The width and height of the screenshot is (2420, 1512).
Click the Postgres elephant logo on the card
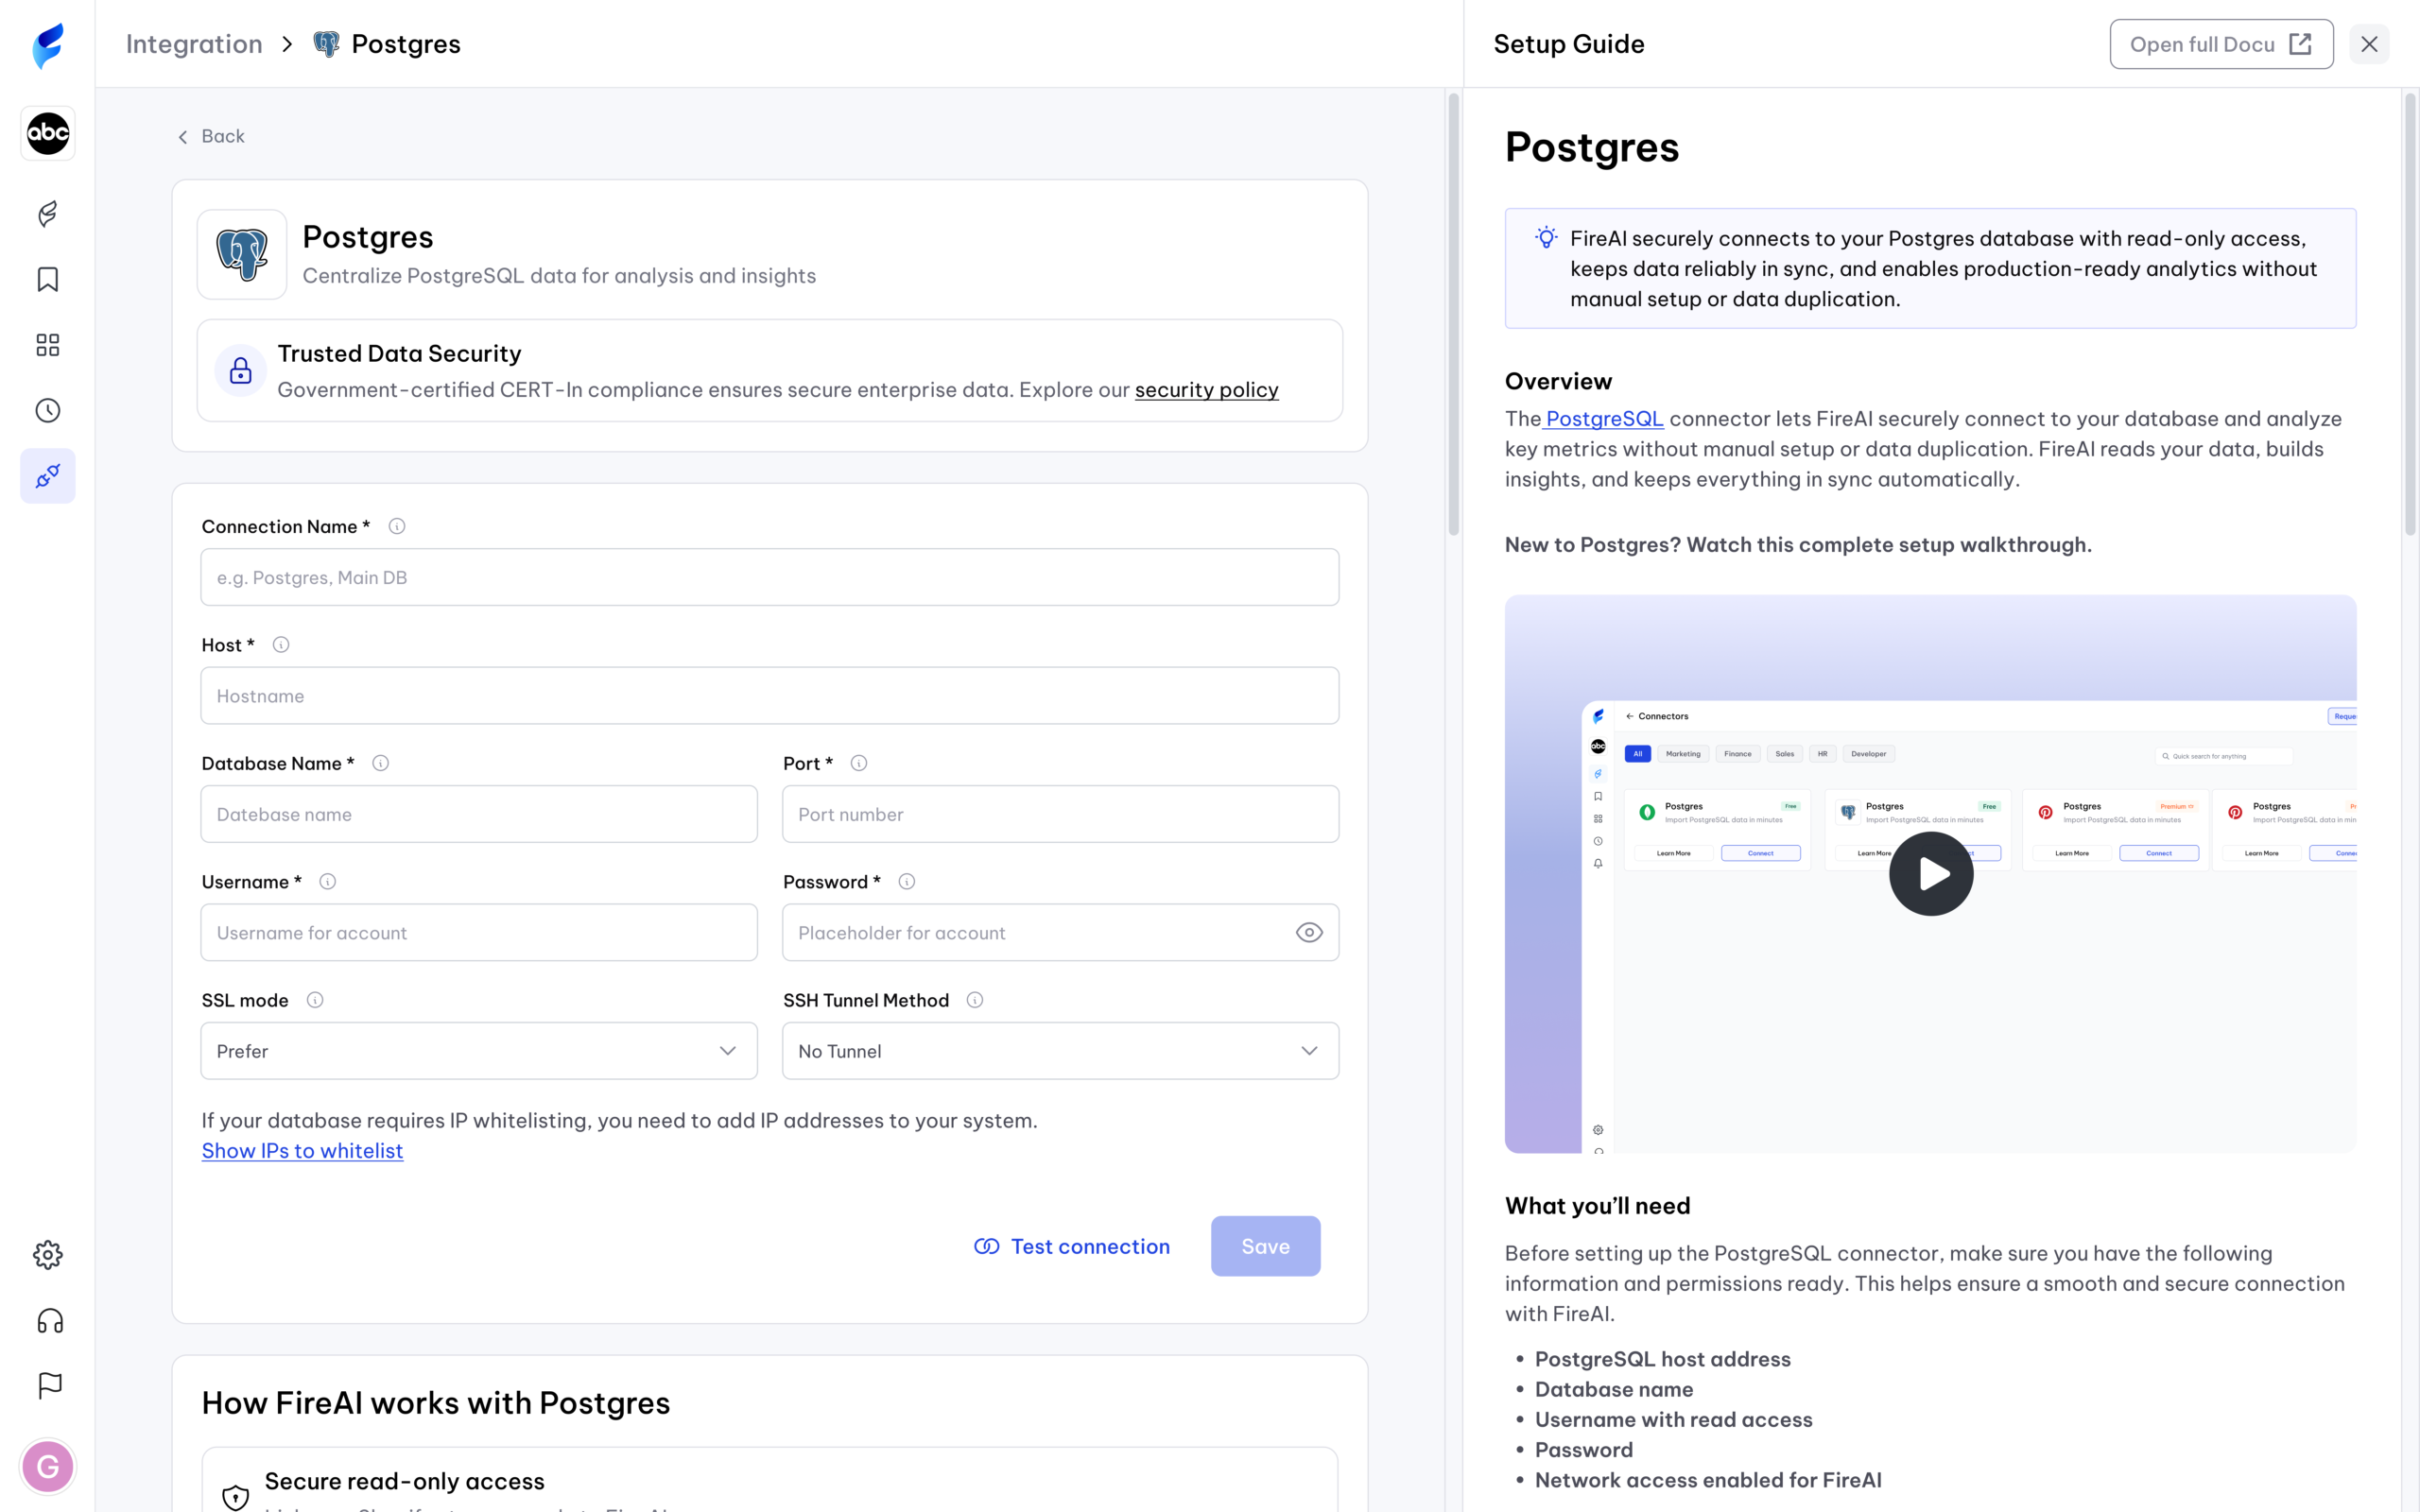[x=241, y=253]
